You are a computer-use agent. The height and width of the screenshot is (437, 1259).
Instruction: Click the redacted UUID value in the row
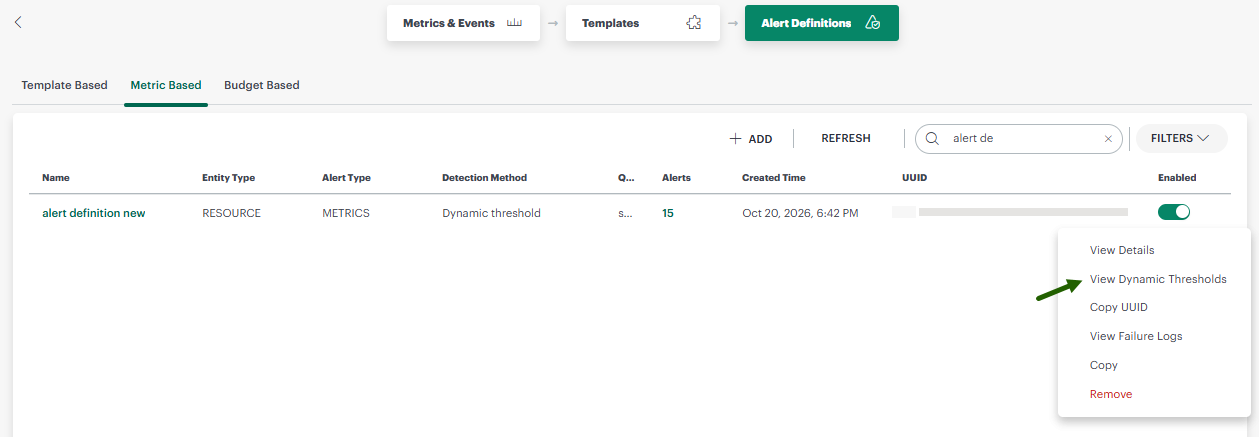[x=1010, y=212]
